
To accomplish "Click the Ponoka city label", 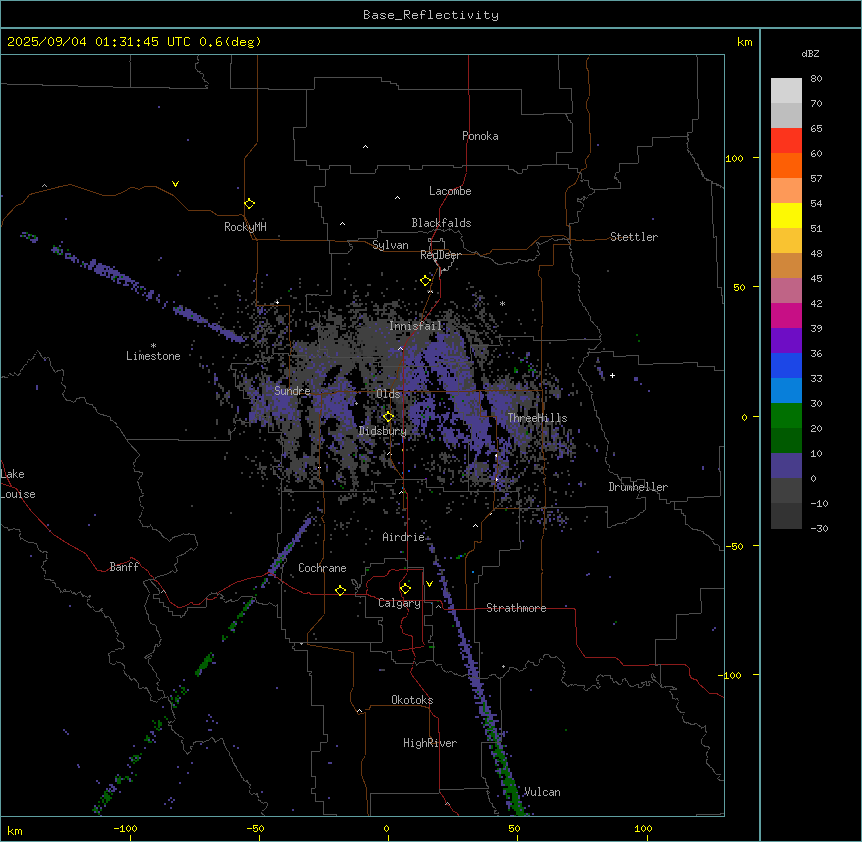I will point(480,136).
